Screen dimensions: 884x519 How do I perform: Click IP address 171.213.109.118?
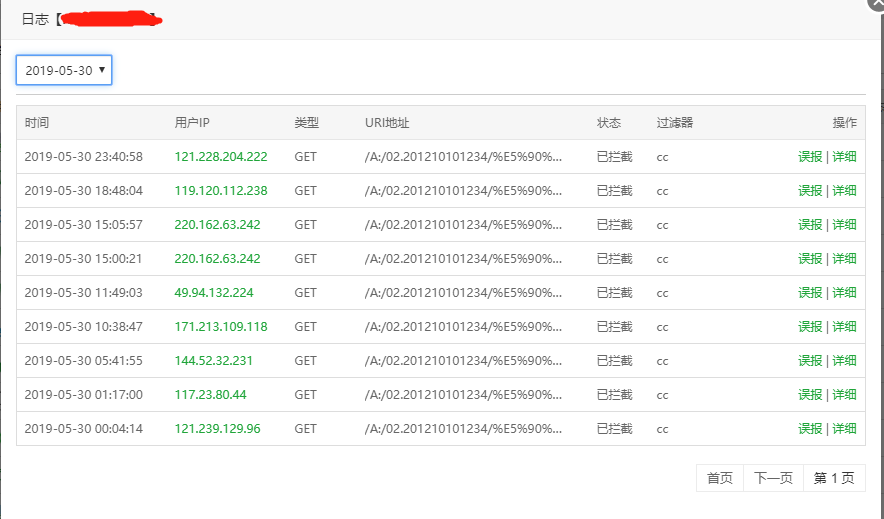click(x=221, y=326)
